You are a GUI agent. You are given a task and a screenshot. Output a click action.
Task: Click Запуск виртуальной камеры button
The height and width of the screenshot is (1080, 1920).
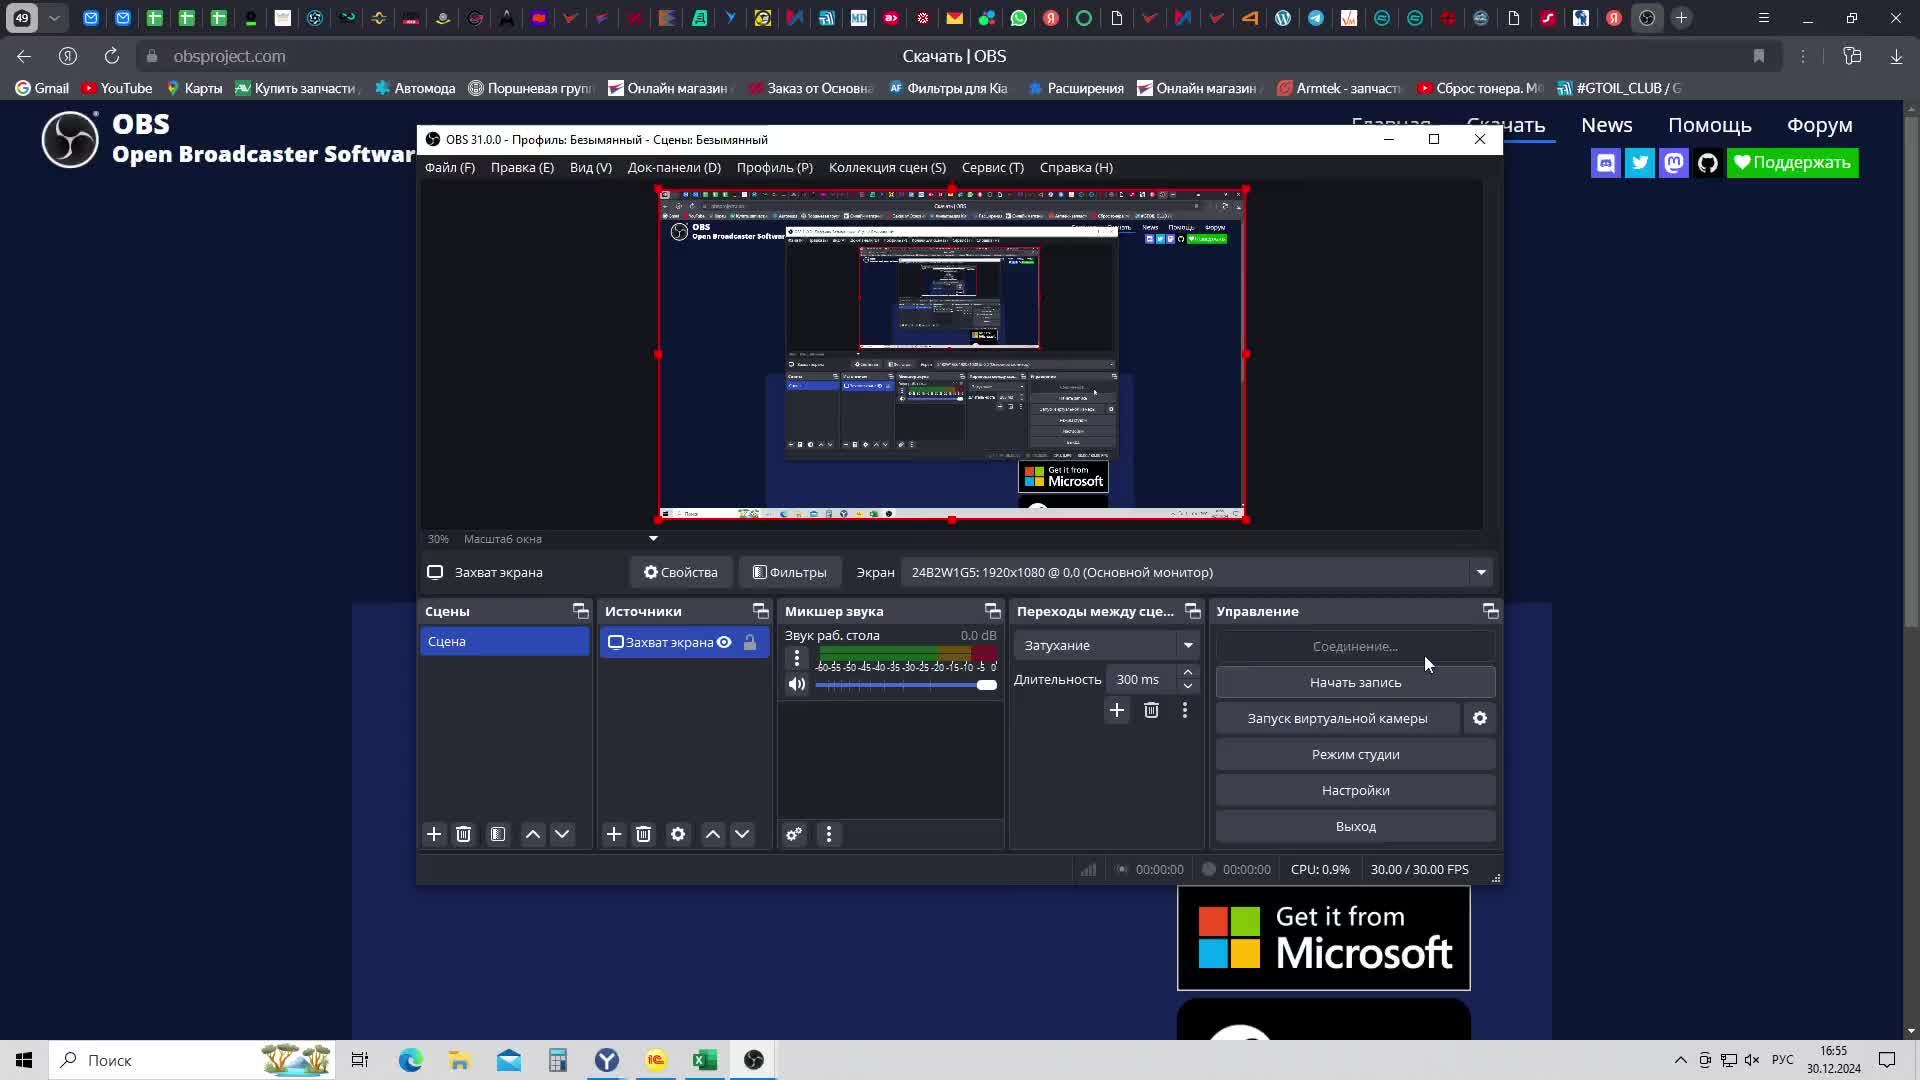(1338, 718)
